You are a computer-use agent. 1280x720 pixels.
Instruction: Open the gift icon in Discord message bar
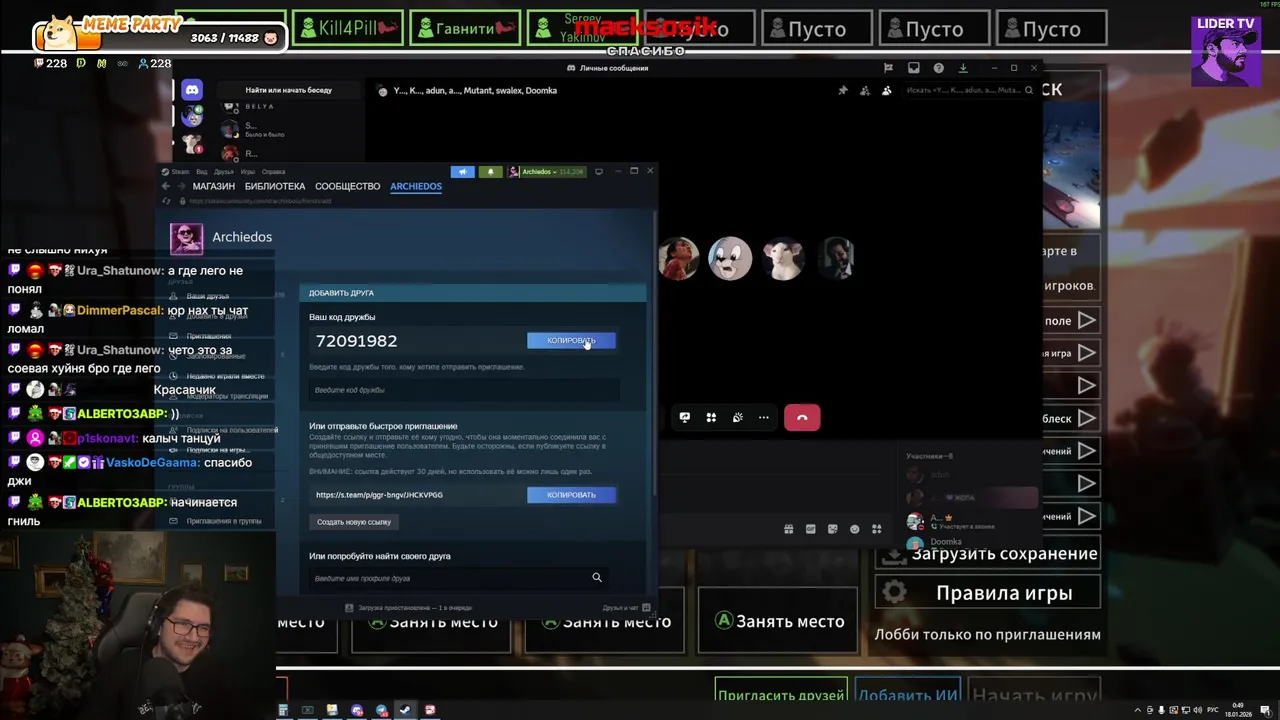pyautogui.click(x=789, y=529)
